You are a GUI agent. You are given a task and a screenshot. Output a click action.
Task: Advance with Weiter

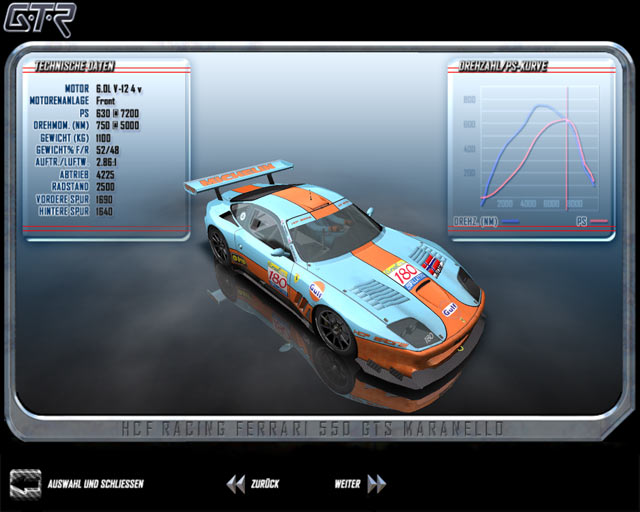pos(347,484)
